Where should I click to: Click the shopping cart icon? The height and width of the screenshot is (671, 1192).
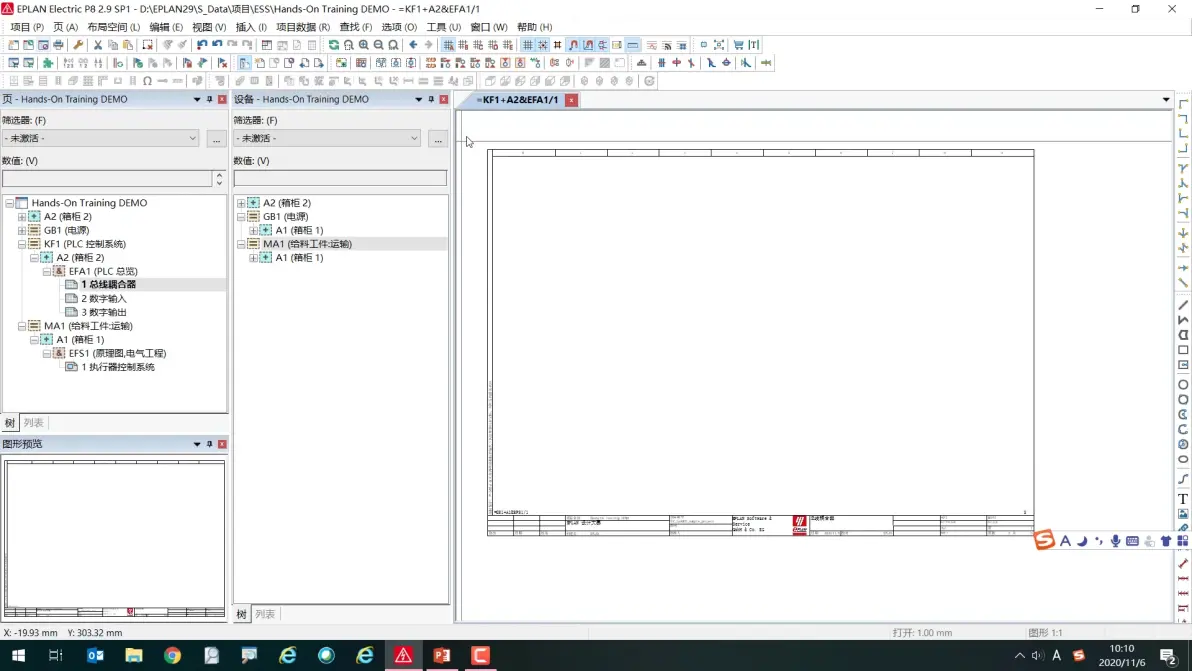pyautogui.click(x=738, y=45)
